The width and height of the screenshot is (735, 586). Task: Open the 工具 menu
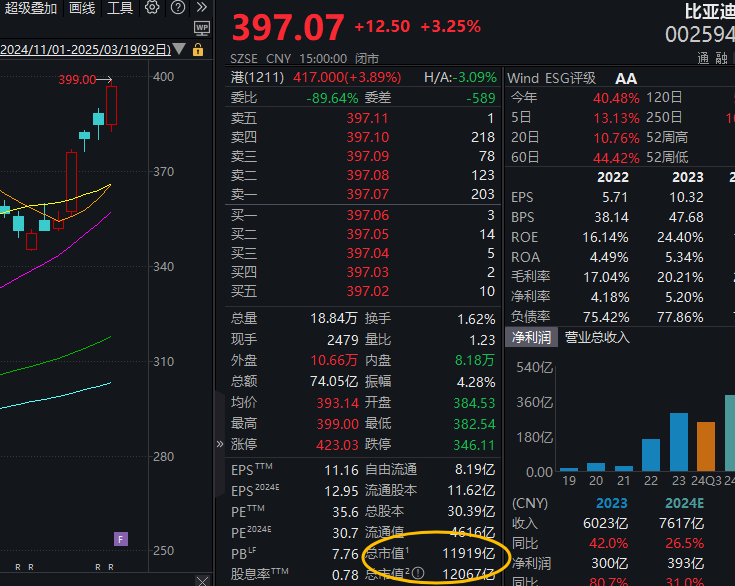[120, 8]
